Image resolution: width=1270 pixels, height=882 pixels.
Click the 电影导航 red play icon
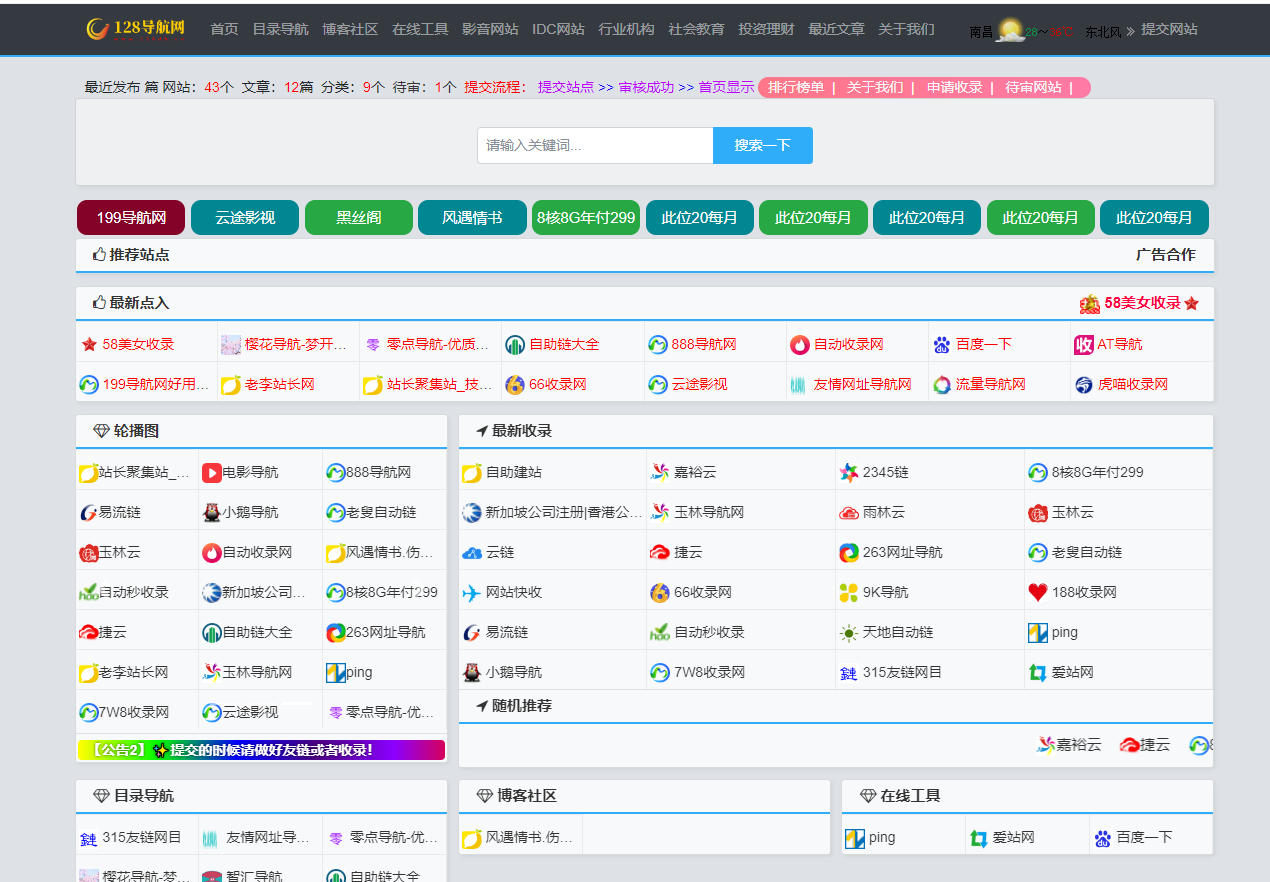click(x=211, y=472)
